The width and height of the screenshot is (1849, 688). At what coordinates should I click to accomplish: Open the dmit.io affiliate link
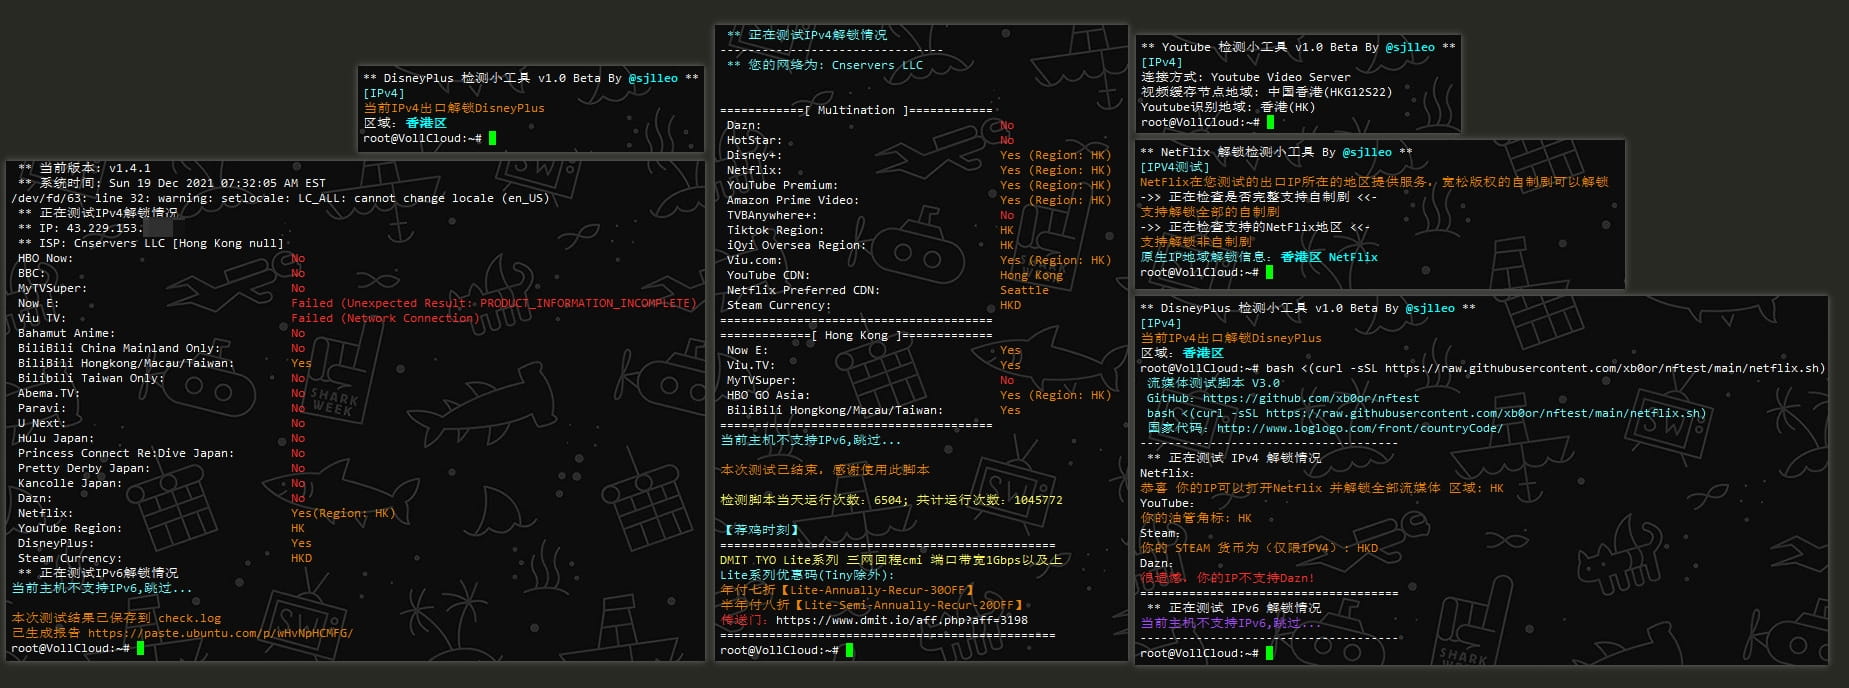901,620
